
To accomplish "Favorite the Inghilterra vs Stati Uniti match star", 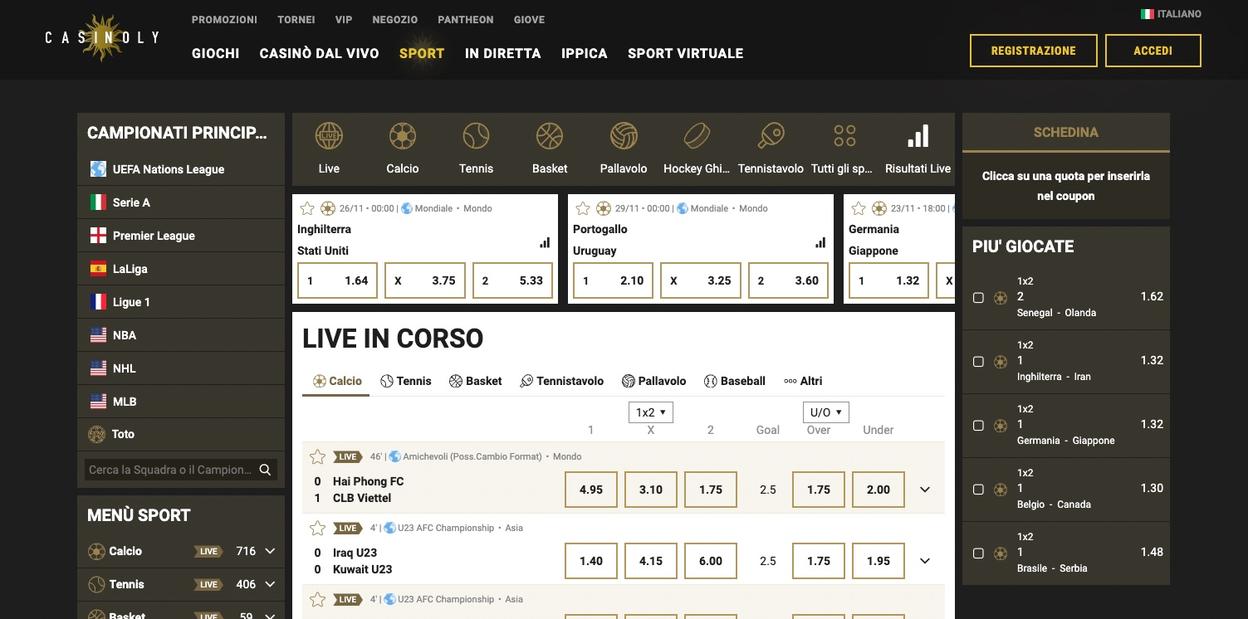I will [x=307, y=208].
